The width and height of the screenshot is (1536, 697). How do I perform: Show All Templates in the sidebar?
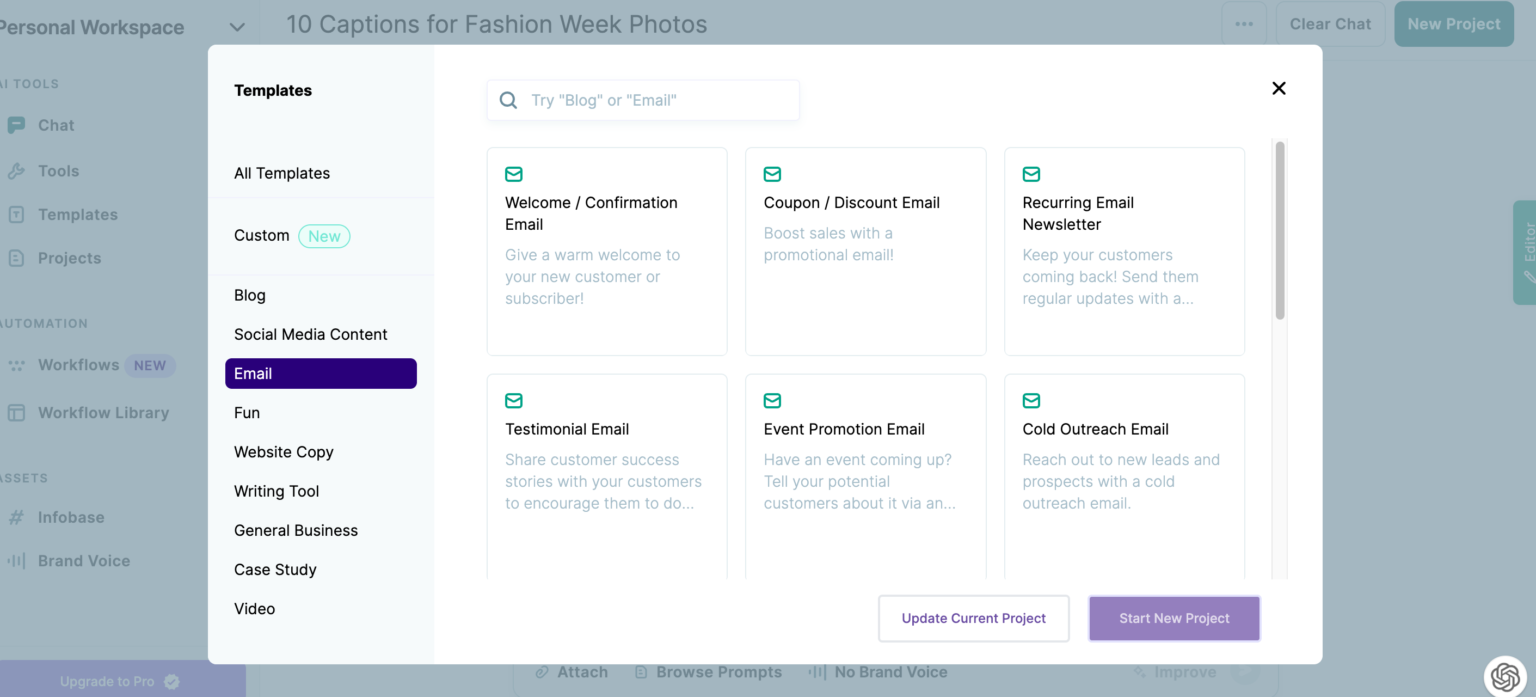point(282,173)
